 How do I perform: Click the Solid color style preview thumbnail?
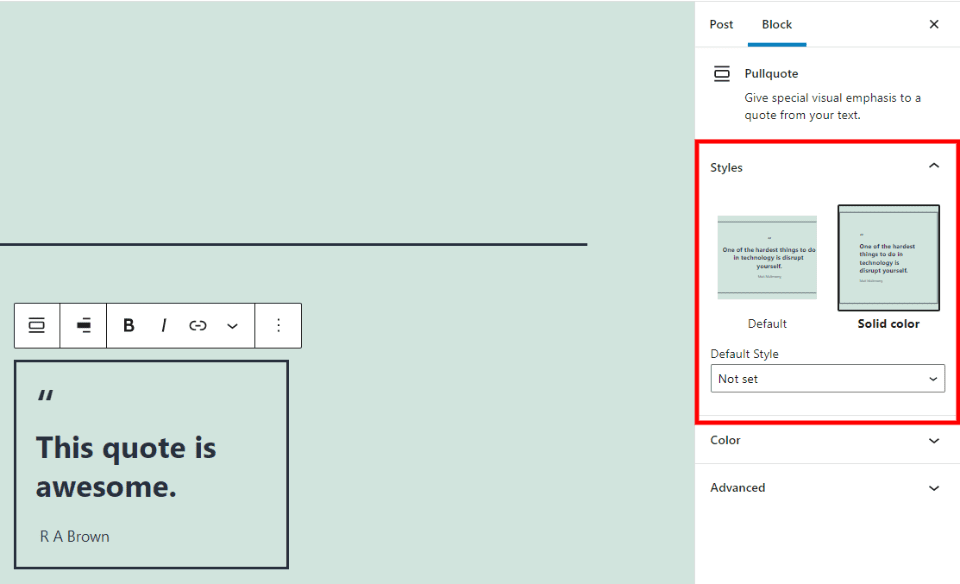(888, 258)
